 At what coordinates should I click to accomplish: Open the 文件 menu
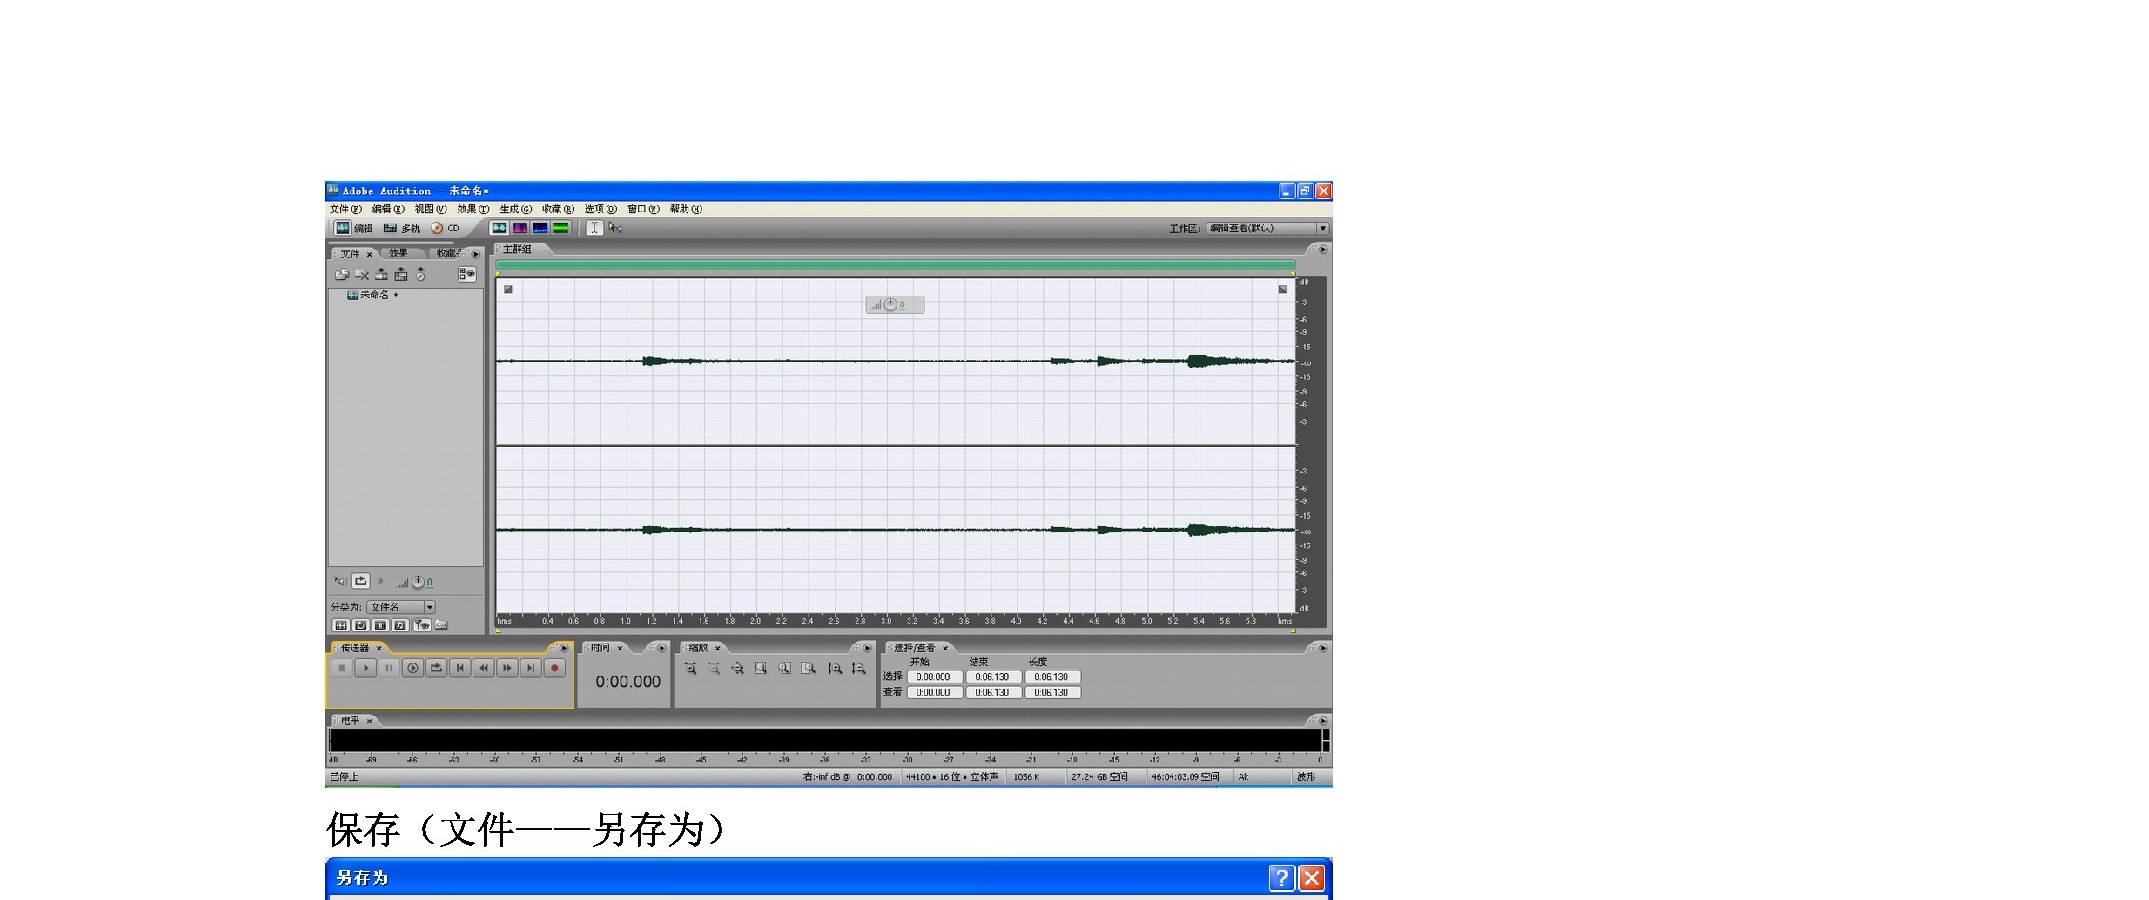(345, 209)
